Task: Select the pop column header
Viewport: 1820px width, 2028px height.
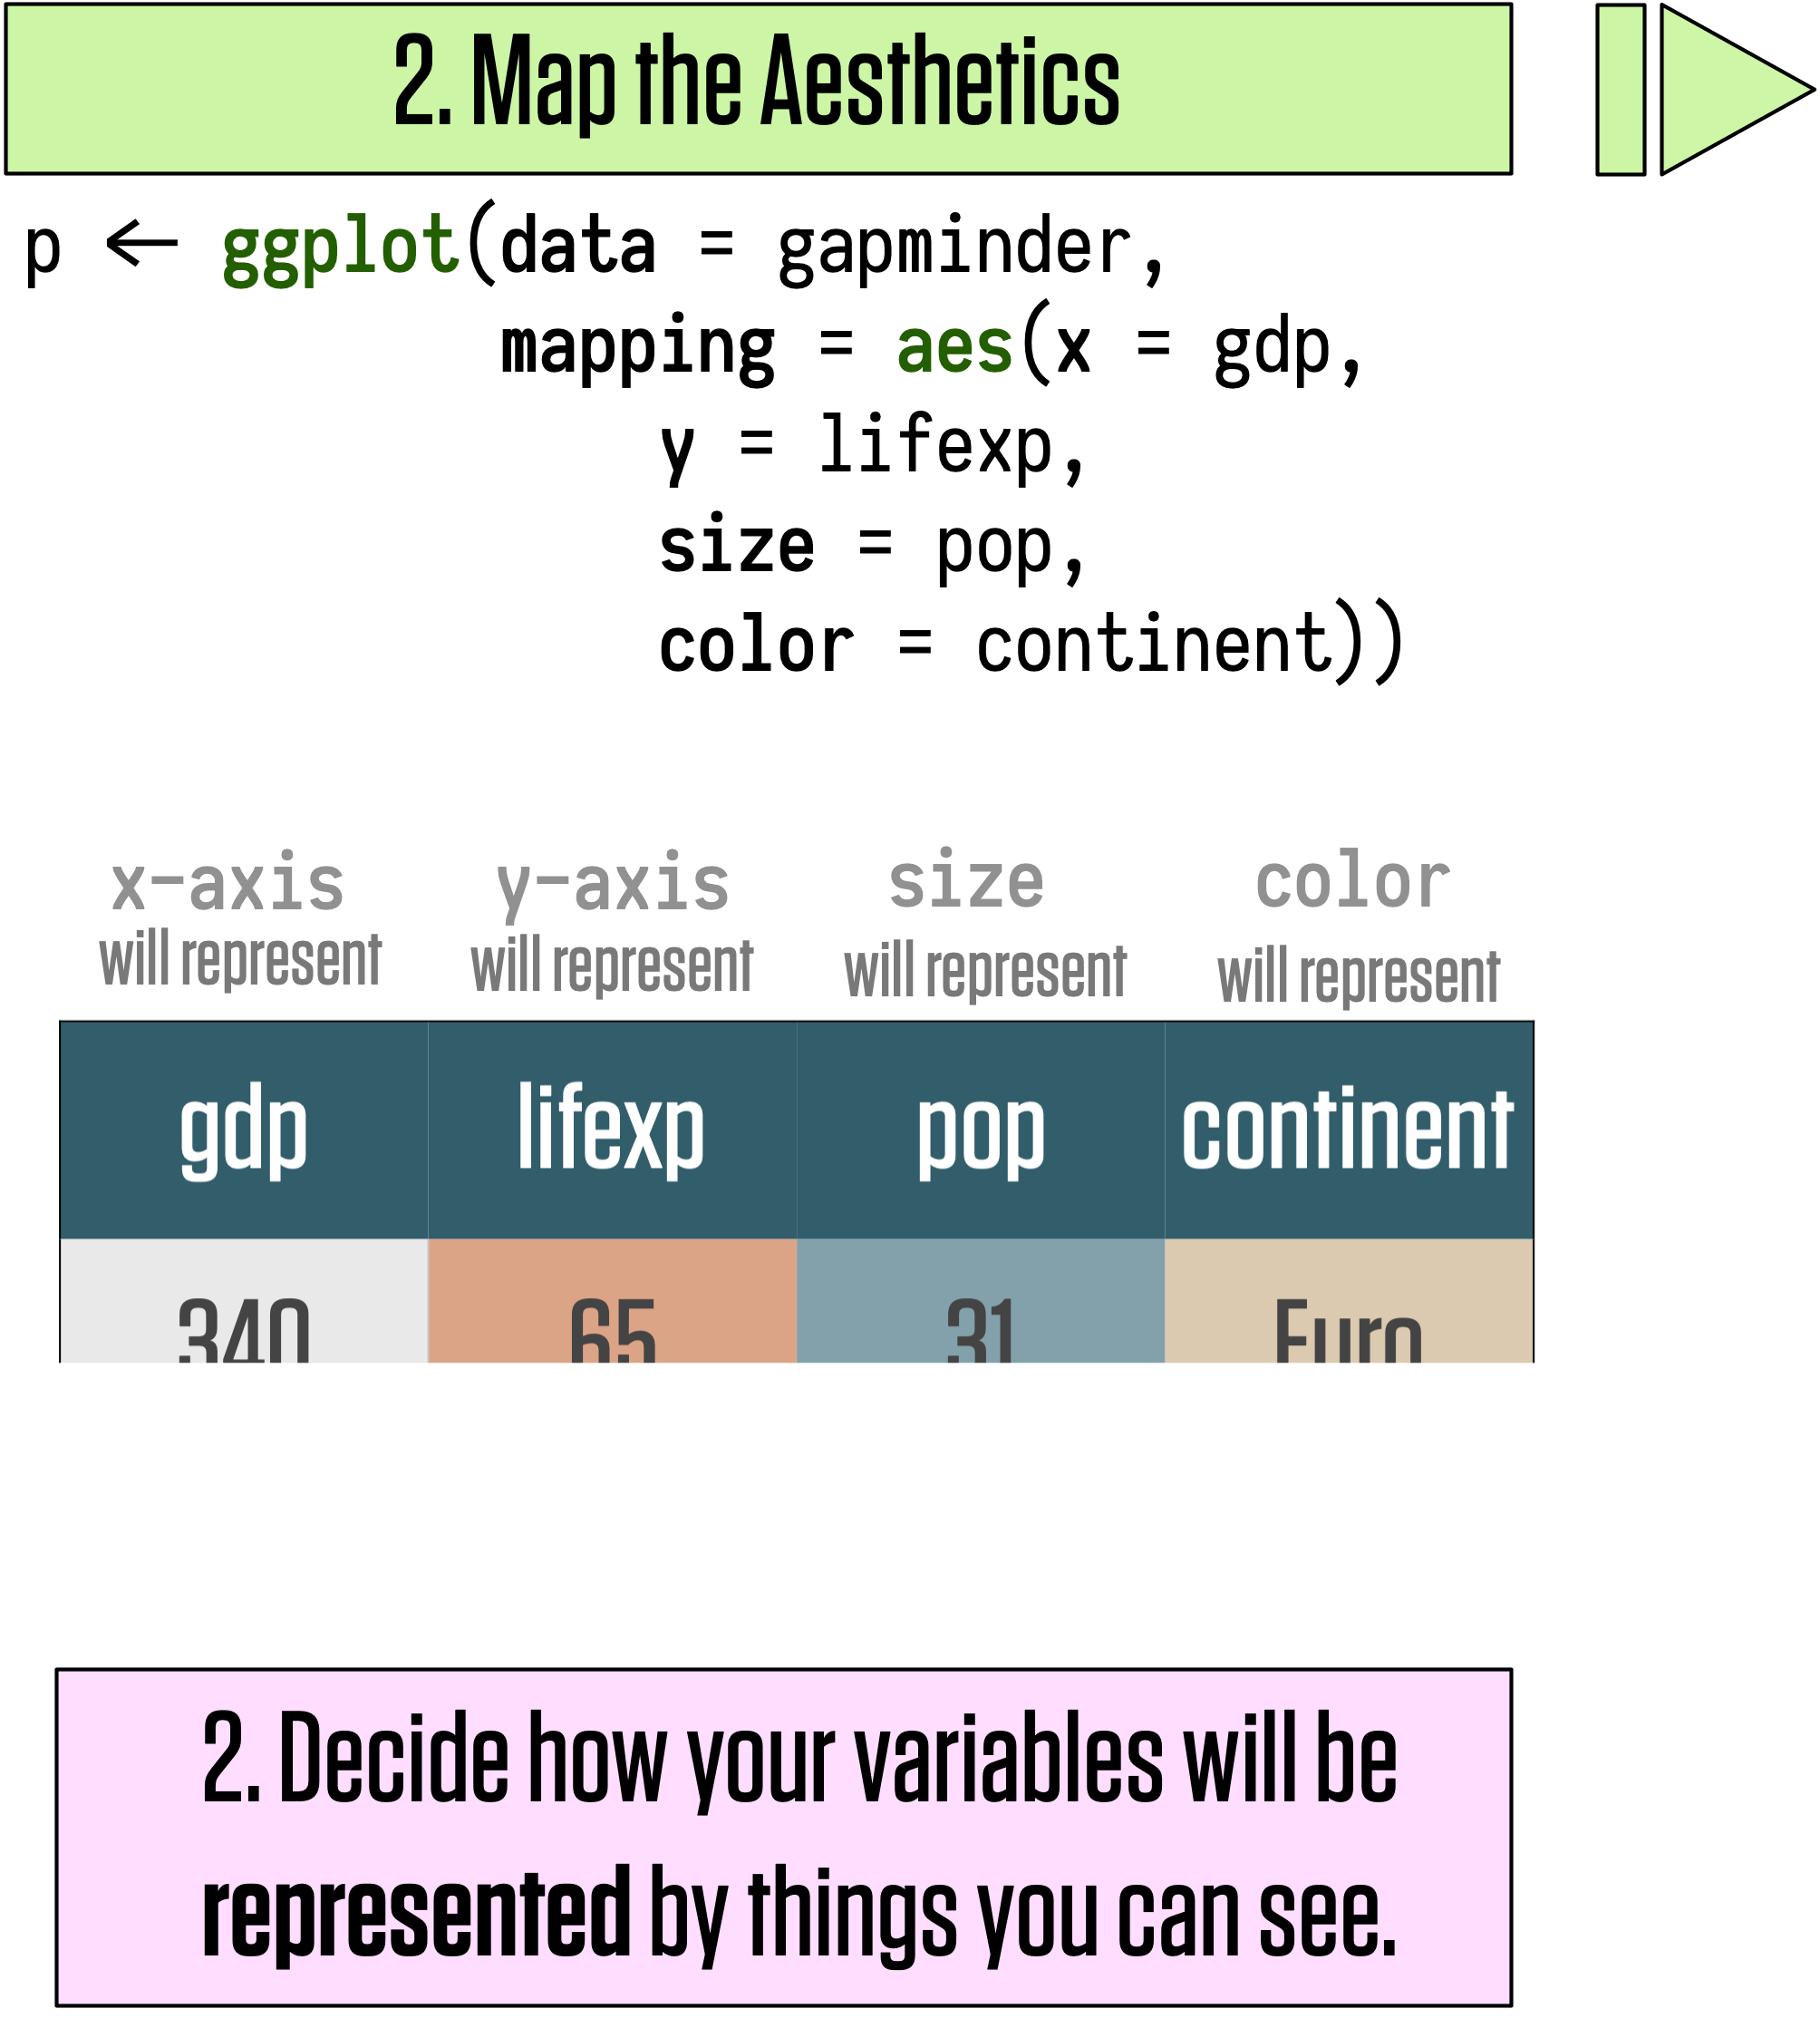Action: click(981, 1130)
